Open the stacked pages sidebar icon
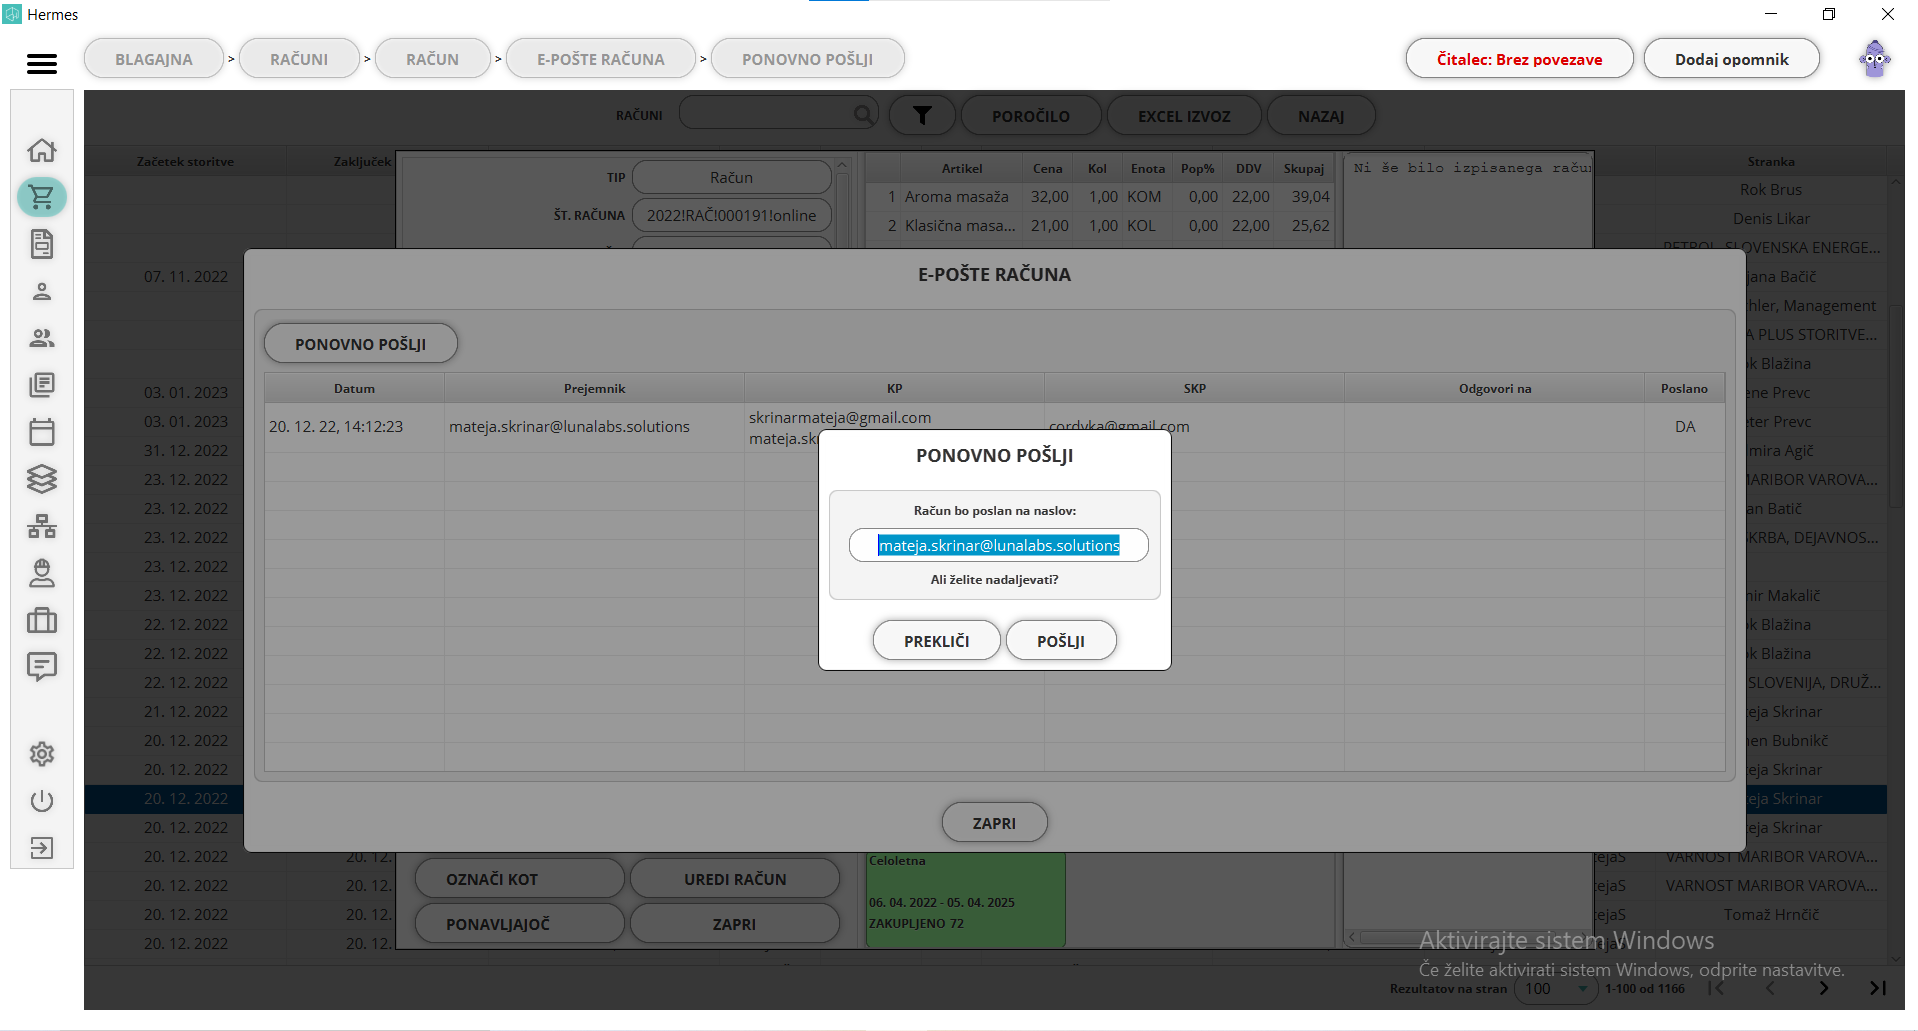The width and height of the screenshot is (1918, 1031). [41, 385]
